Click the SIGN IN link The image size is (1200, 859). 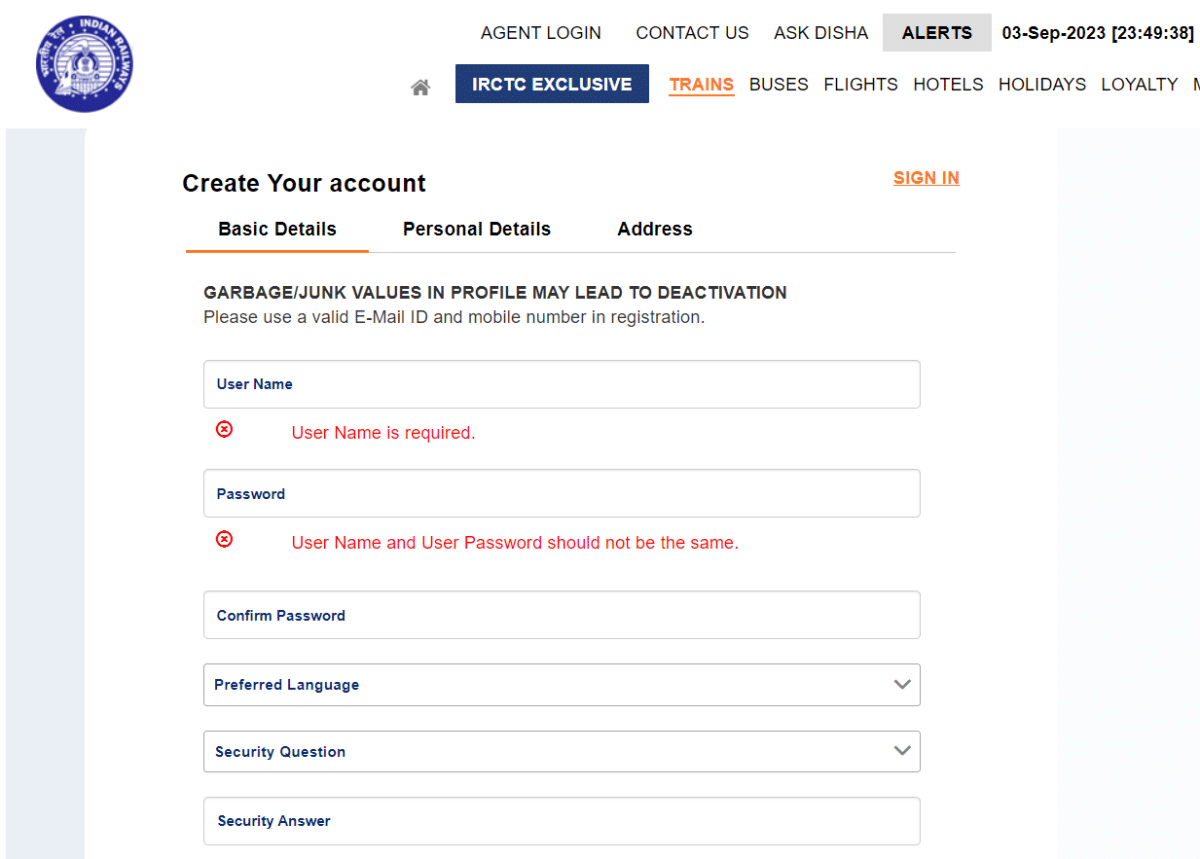(x=926, y=178)
